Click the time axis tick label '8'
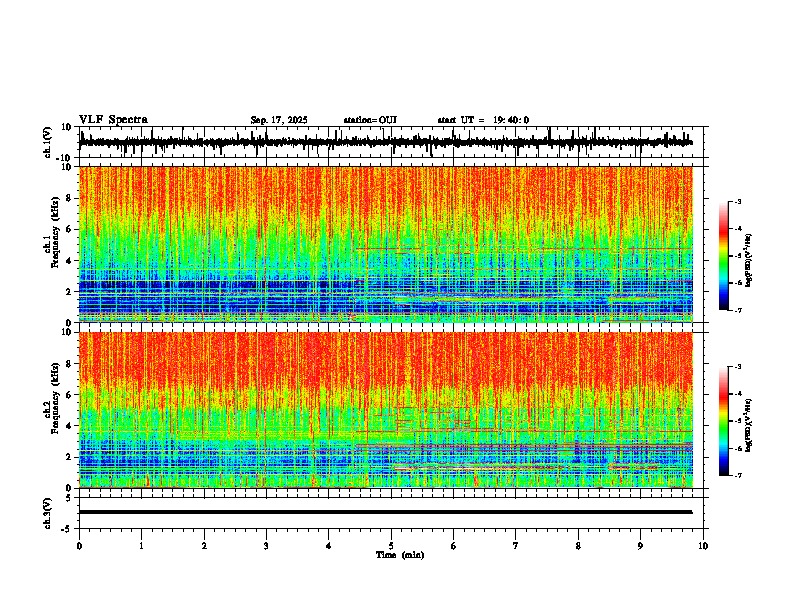 click(x=578, y=546)
